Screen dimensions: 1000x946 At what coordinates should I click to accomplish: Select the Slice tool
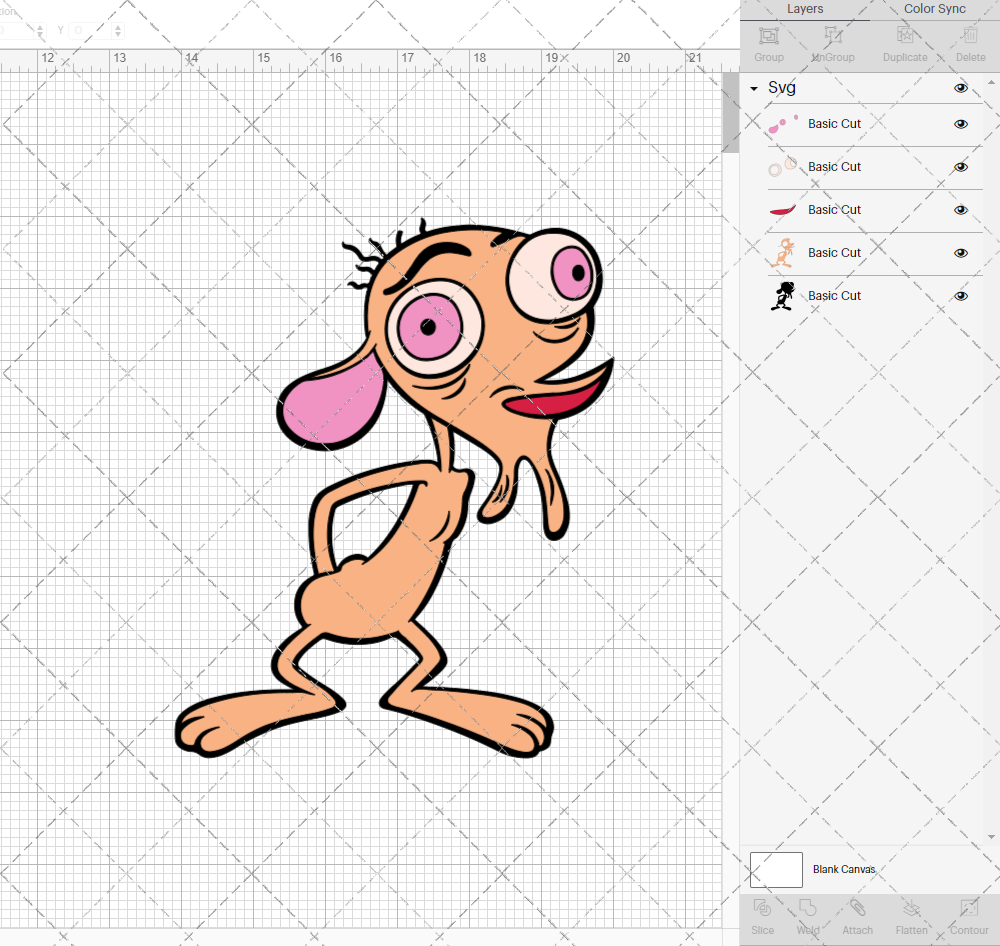point(762,915)
